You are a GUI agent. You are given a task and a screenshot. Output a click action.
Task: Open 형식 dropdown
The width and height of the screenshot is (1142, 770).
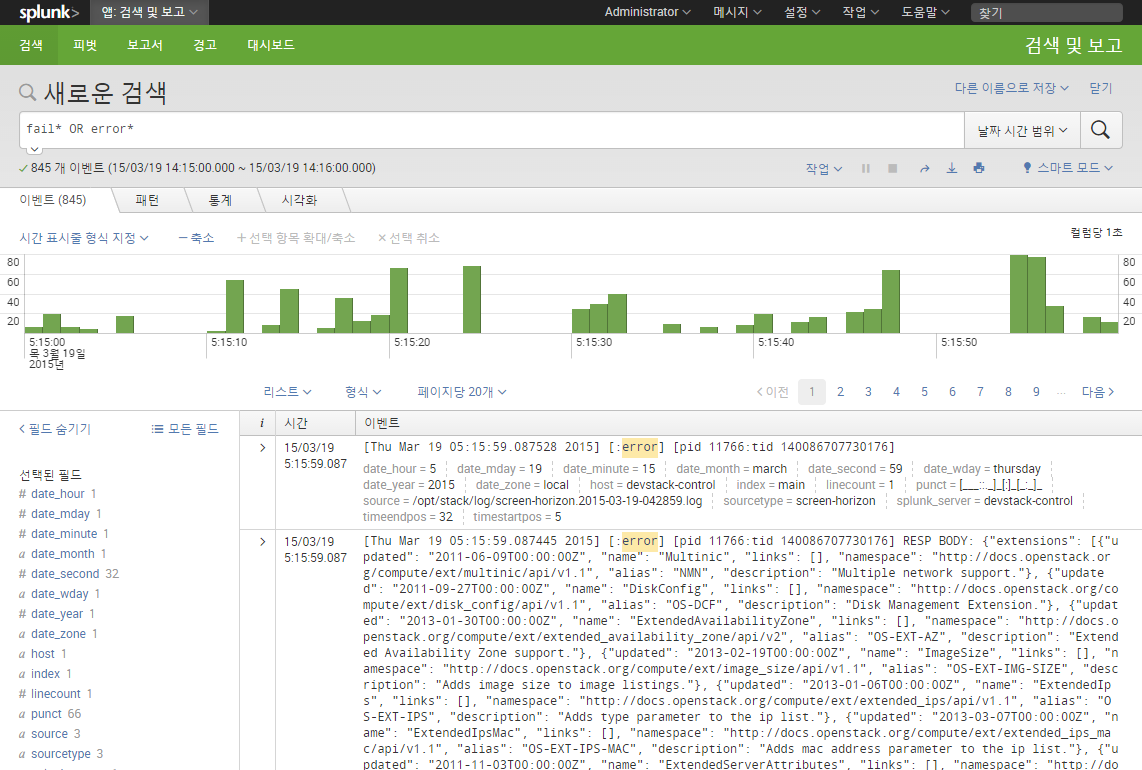[363, 392]
